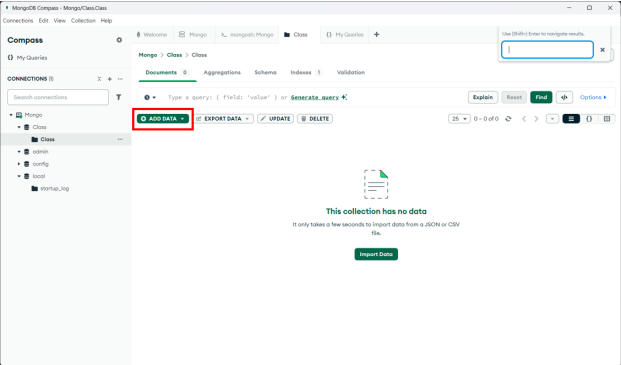The height and width of the screenshot is (365, 621).
Task: Click into the find-in-page search box
Action: pos(547,50)
